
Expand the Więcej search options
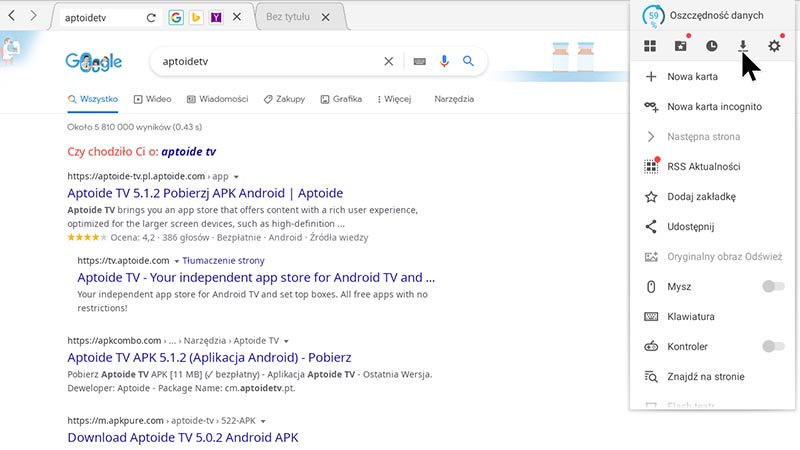tap(394, 99)
